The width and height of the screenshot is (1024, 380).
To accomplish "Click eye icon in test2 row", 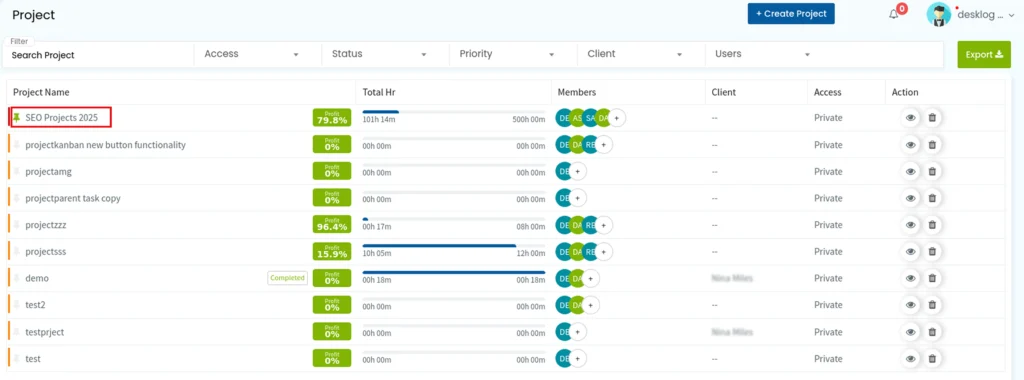I will 910,305.
